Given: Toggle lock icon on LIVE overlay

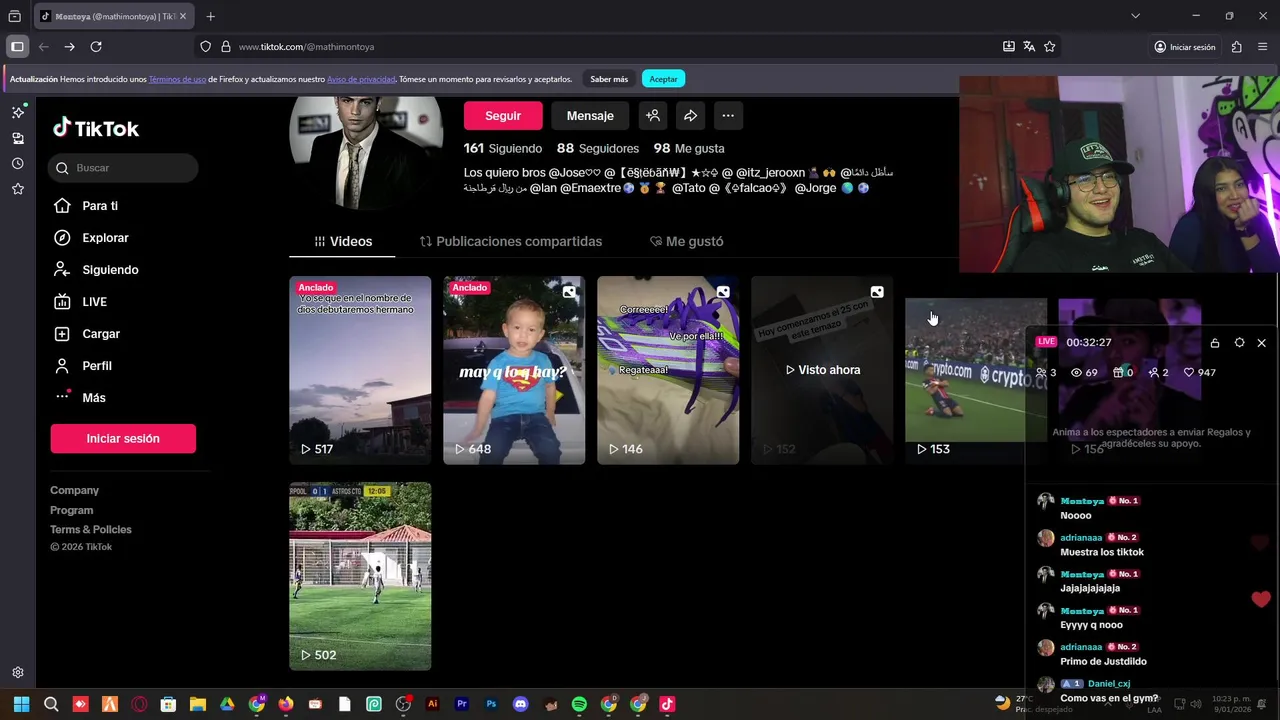Looking at the screenshot, I should pyautogui.click(x=1215, y=343).
